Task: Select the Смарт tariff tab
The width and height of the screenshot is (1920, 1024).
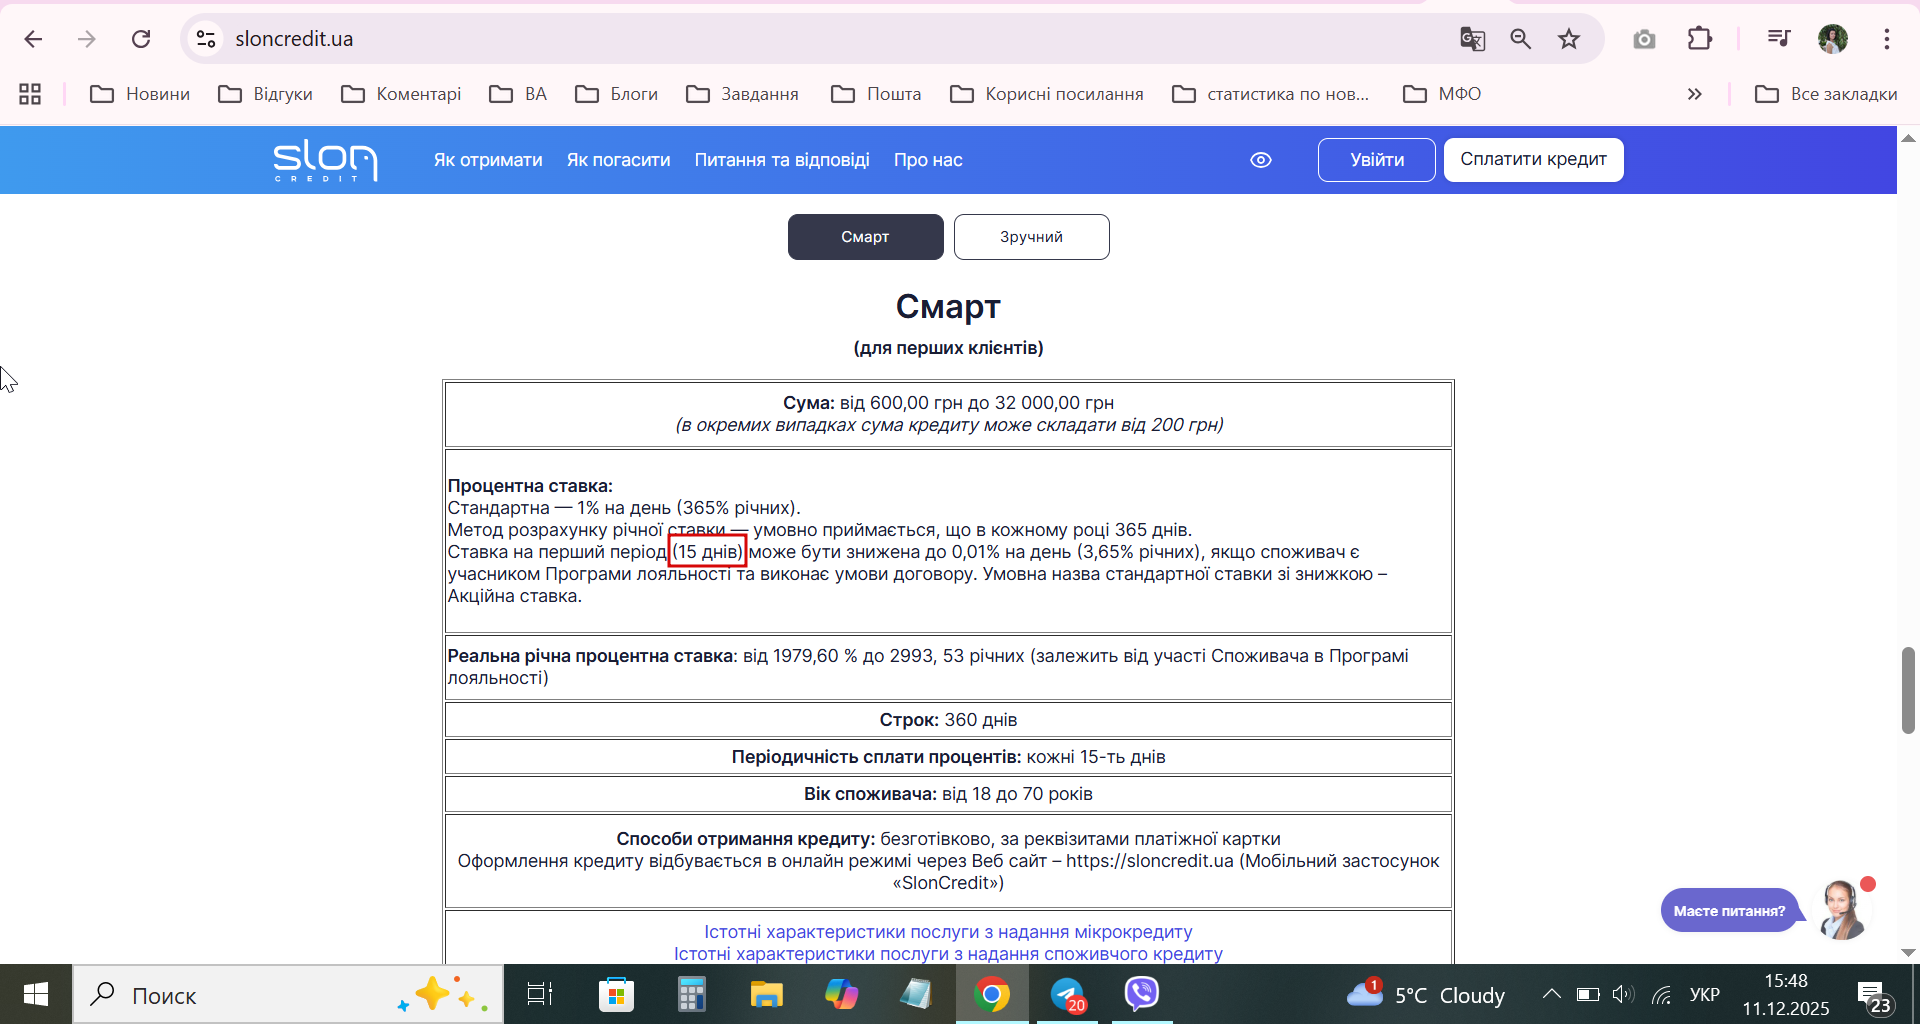Action: 865,237
